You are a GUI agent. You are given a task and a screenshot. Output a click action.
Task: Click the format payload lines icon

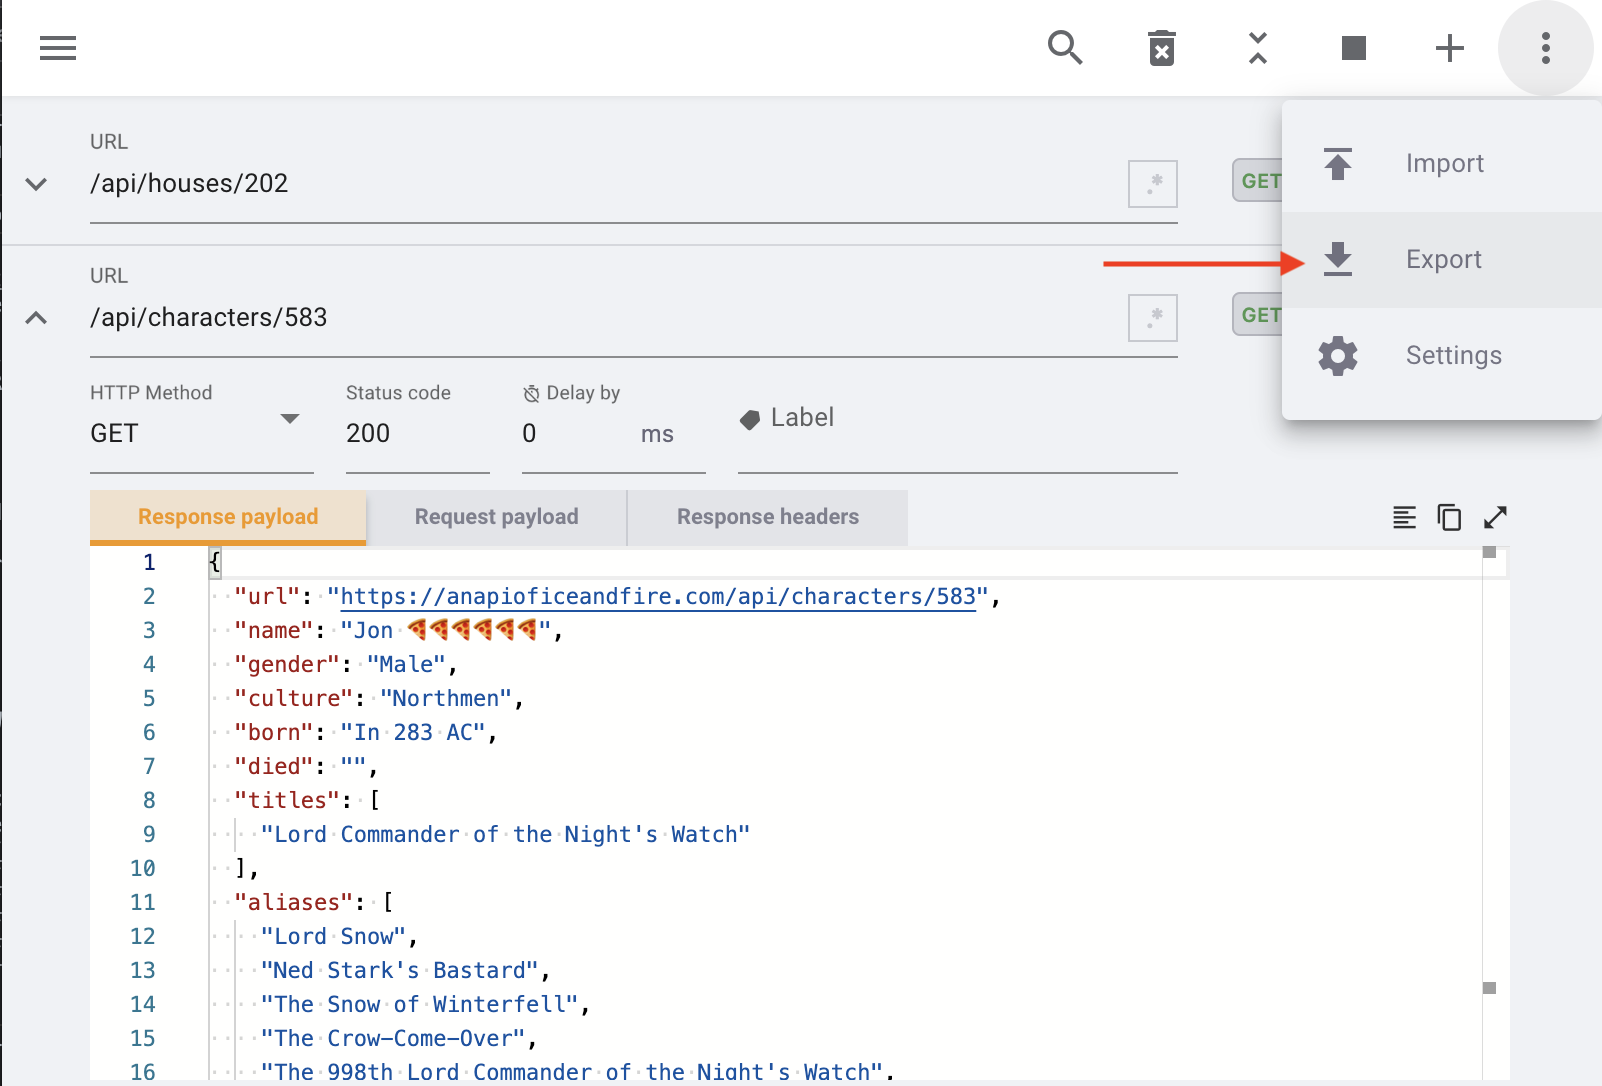[1404, 517]
